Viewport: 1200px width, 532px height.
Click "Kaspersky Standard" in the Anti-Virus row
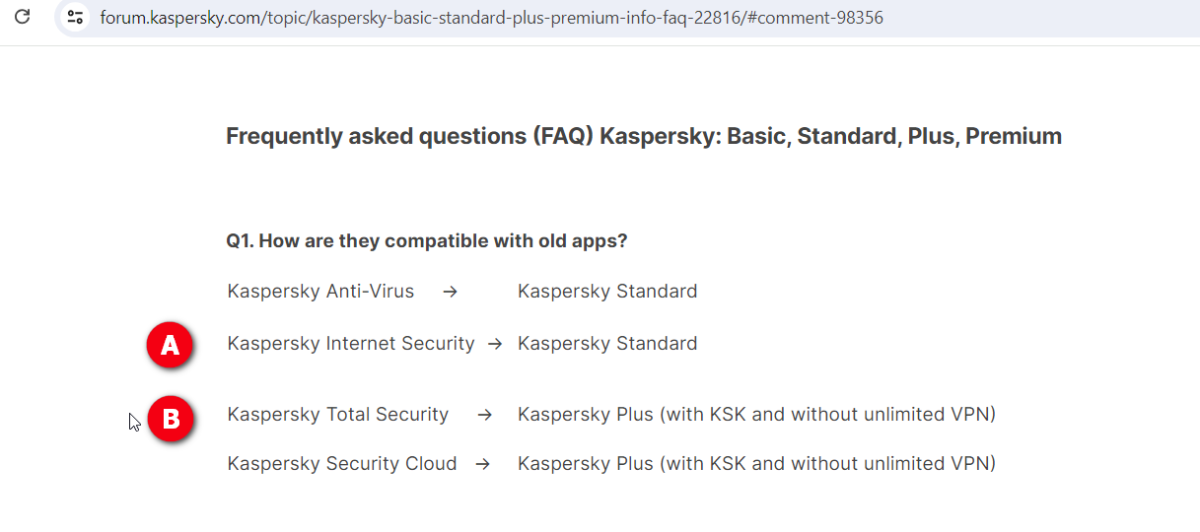607,292
